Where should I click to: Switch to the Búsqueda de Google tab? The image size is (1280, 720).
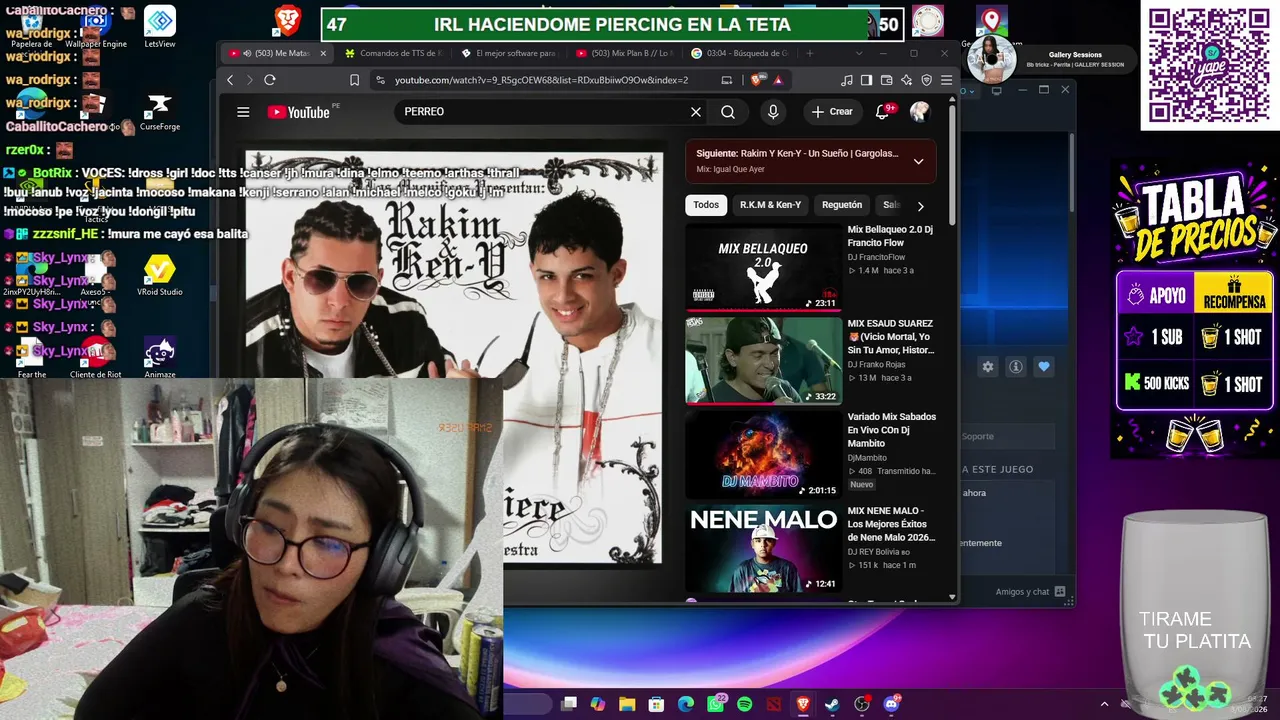pyautogui.click(x=742, y=53)
